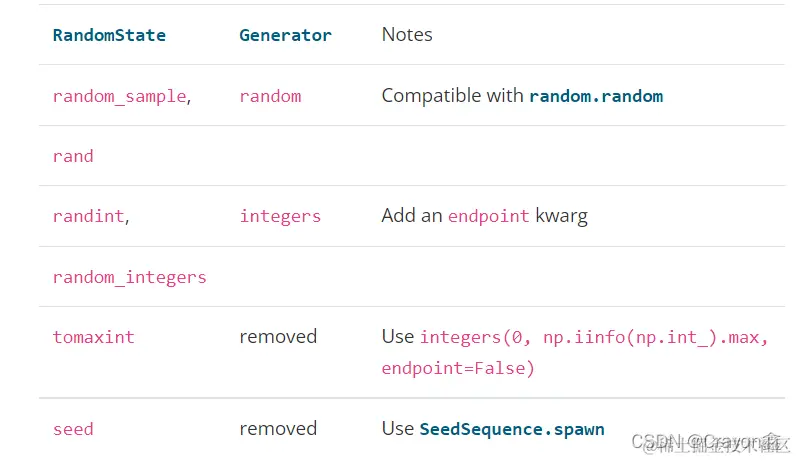The height and width of the screenshot is (461, 797).
Task: Click random in the Generator column
Action: point(270,97)
